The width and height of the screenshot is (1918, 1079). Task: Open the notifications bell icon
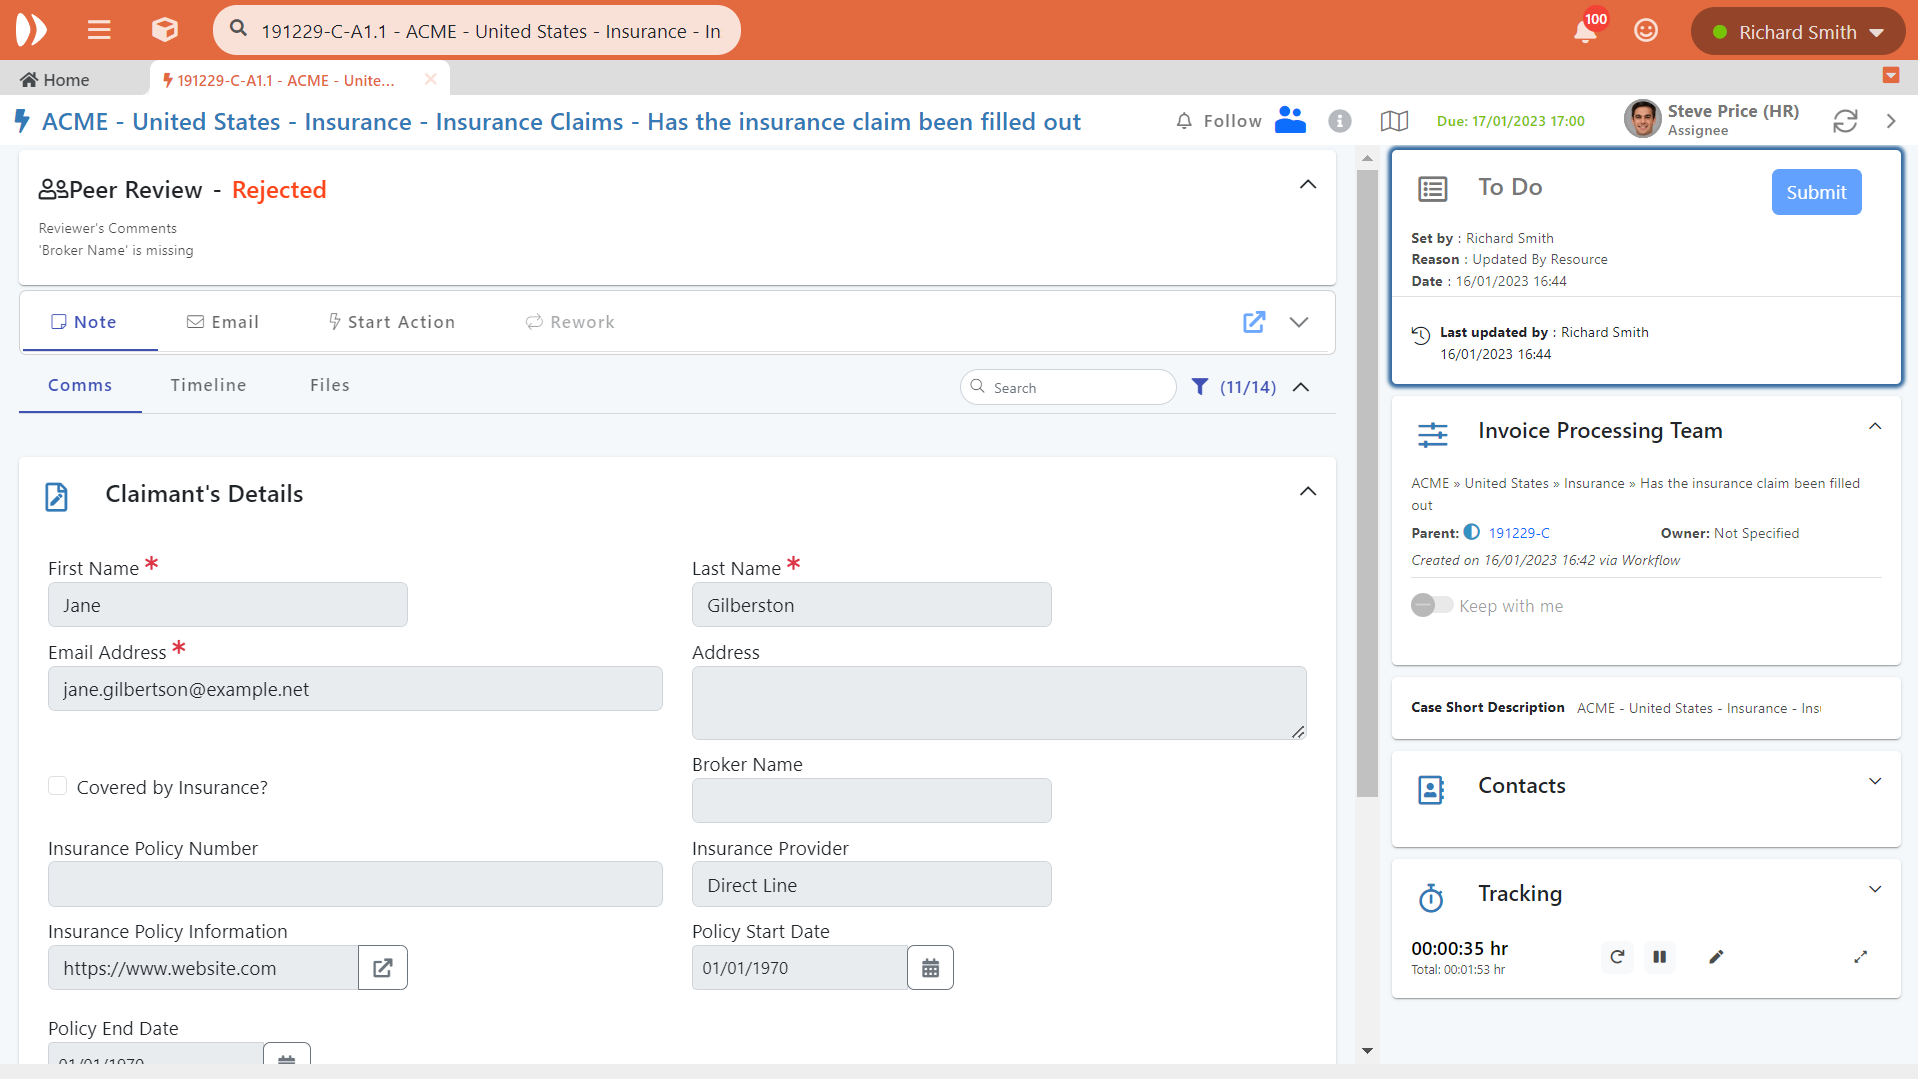[x=1584, y=32]
